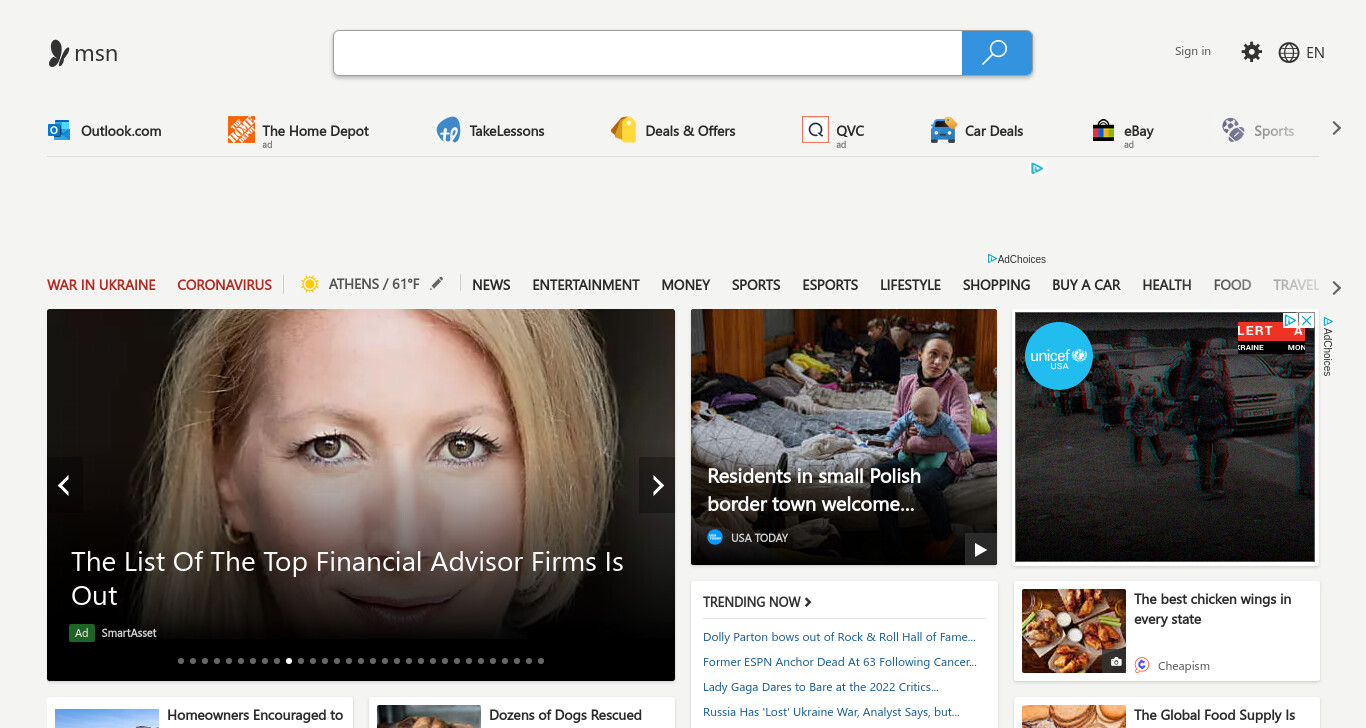Open Former ESPN Anchor trending link
1366x728 pixels.
tap(840, 662)
